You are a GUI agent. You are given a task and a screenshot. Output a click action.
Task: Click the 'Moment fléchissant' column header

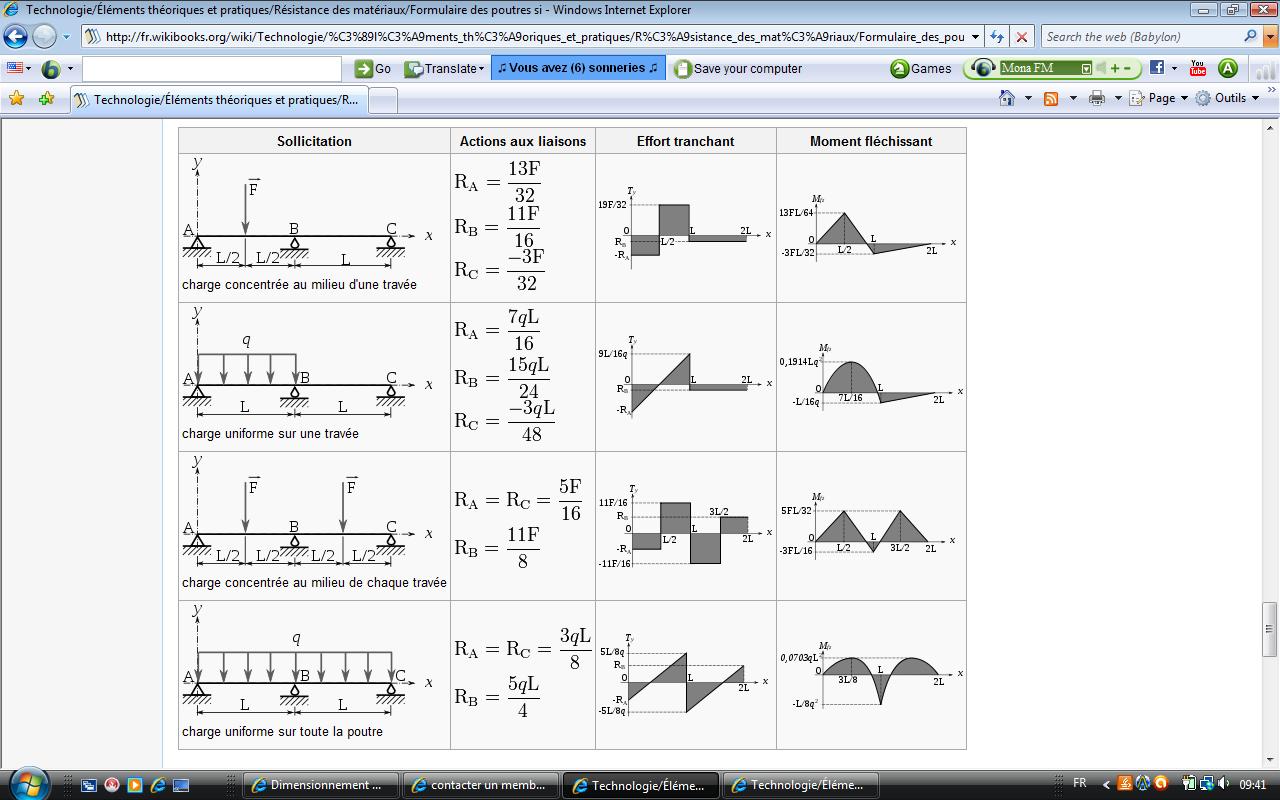click(x=871, y=141)
